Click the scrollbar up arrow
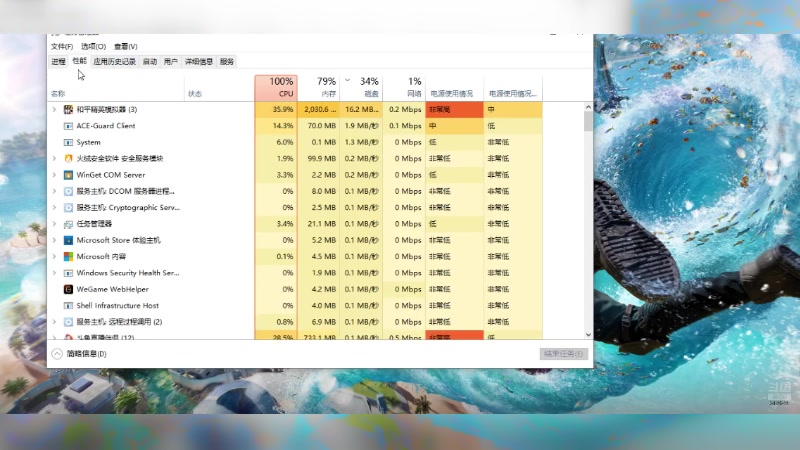The width and height of the screenshot is (800, 450). 588,107
